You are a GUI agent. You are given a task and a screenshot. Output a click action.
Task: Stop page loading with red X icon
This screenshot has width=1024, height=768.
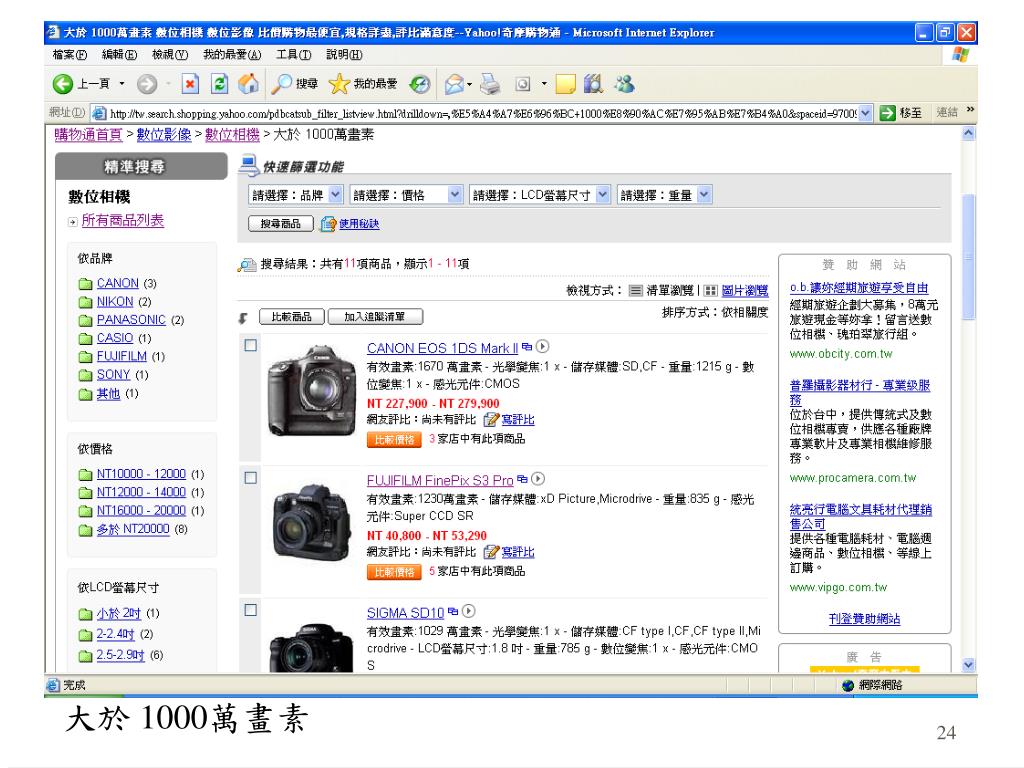click(190, 84)
